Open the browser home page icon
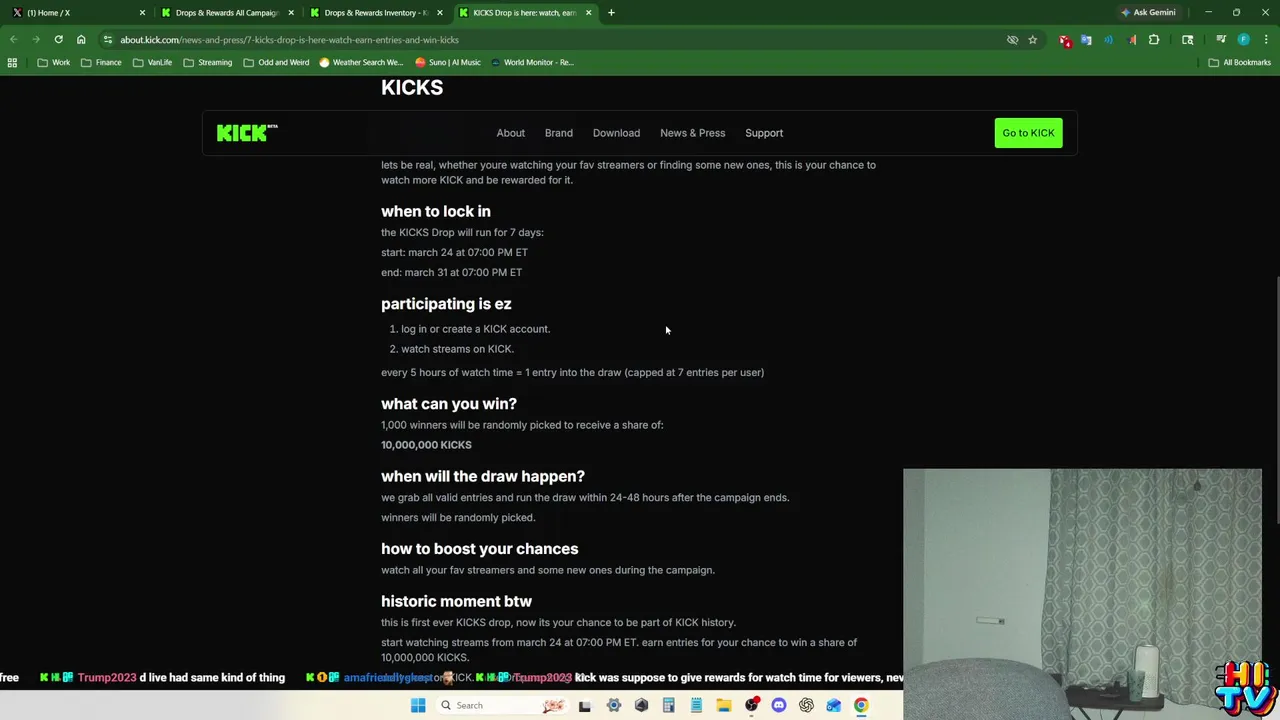Viewport: 1280px width, 720px height. pyautogui.click(x=81, y=40)
